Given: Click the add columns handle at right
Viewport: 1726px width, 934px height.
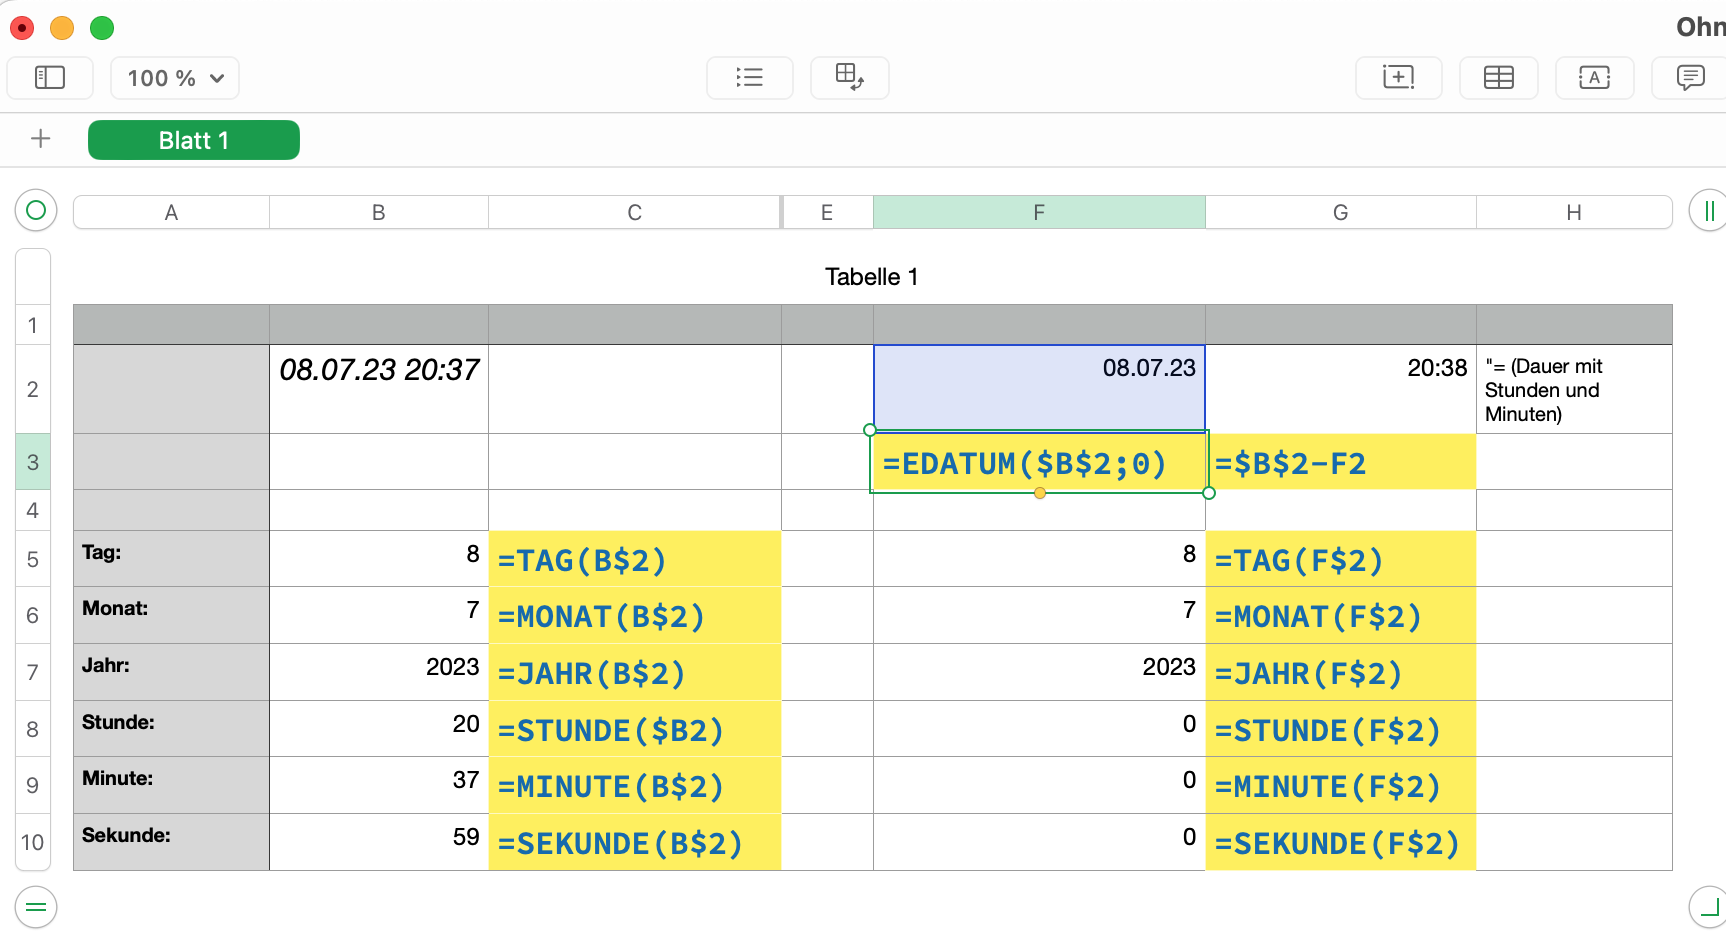Looking at the screenshot, I should [1708, 210].
